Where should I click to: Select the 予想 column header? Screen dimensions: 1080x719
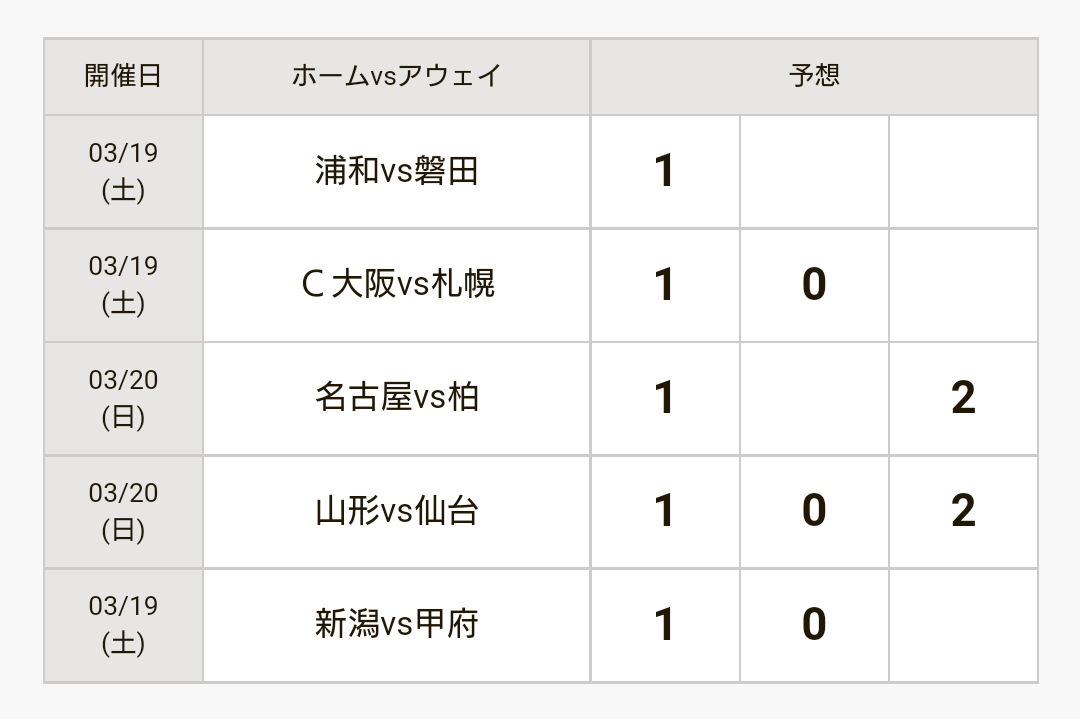(x=814, y=76)
